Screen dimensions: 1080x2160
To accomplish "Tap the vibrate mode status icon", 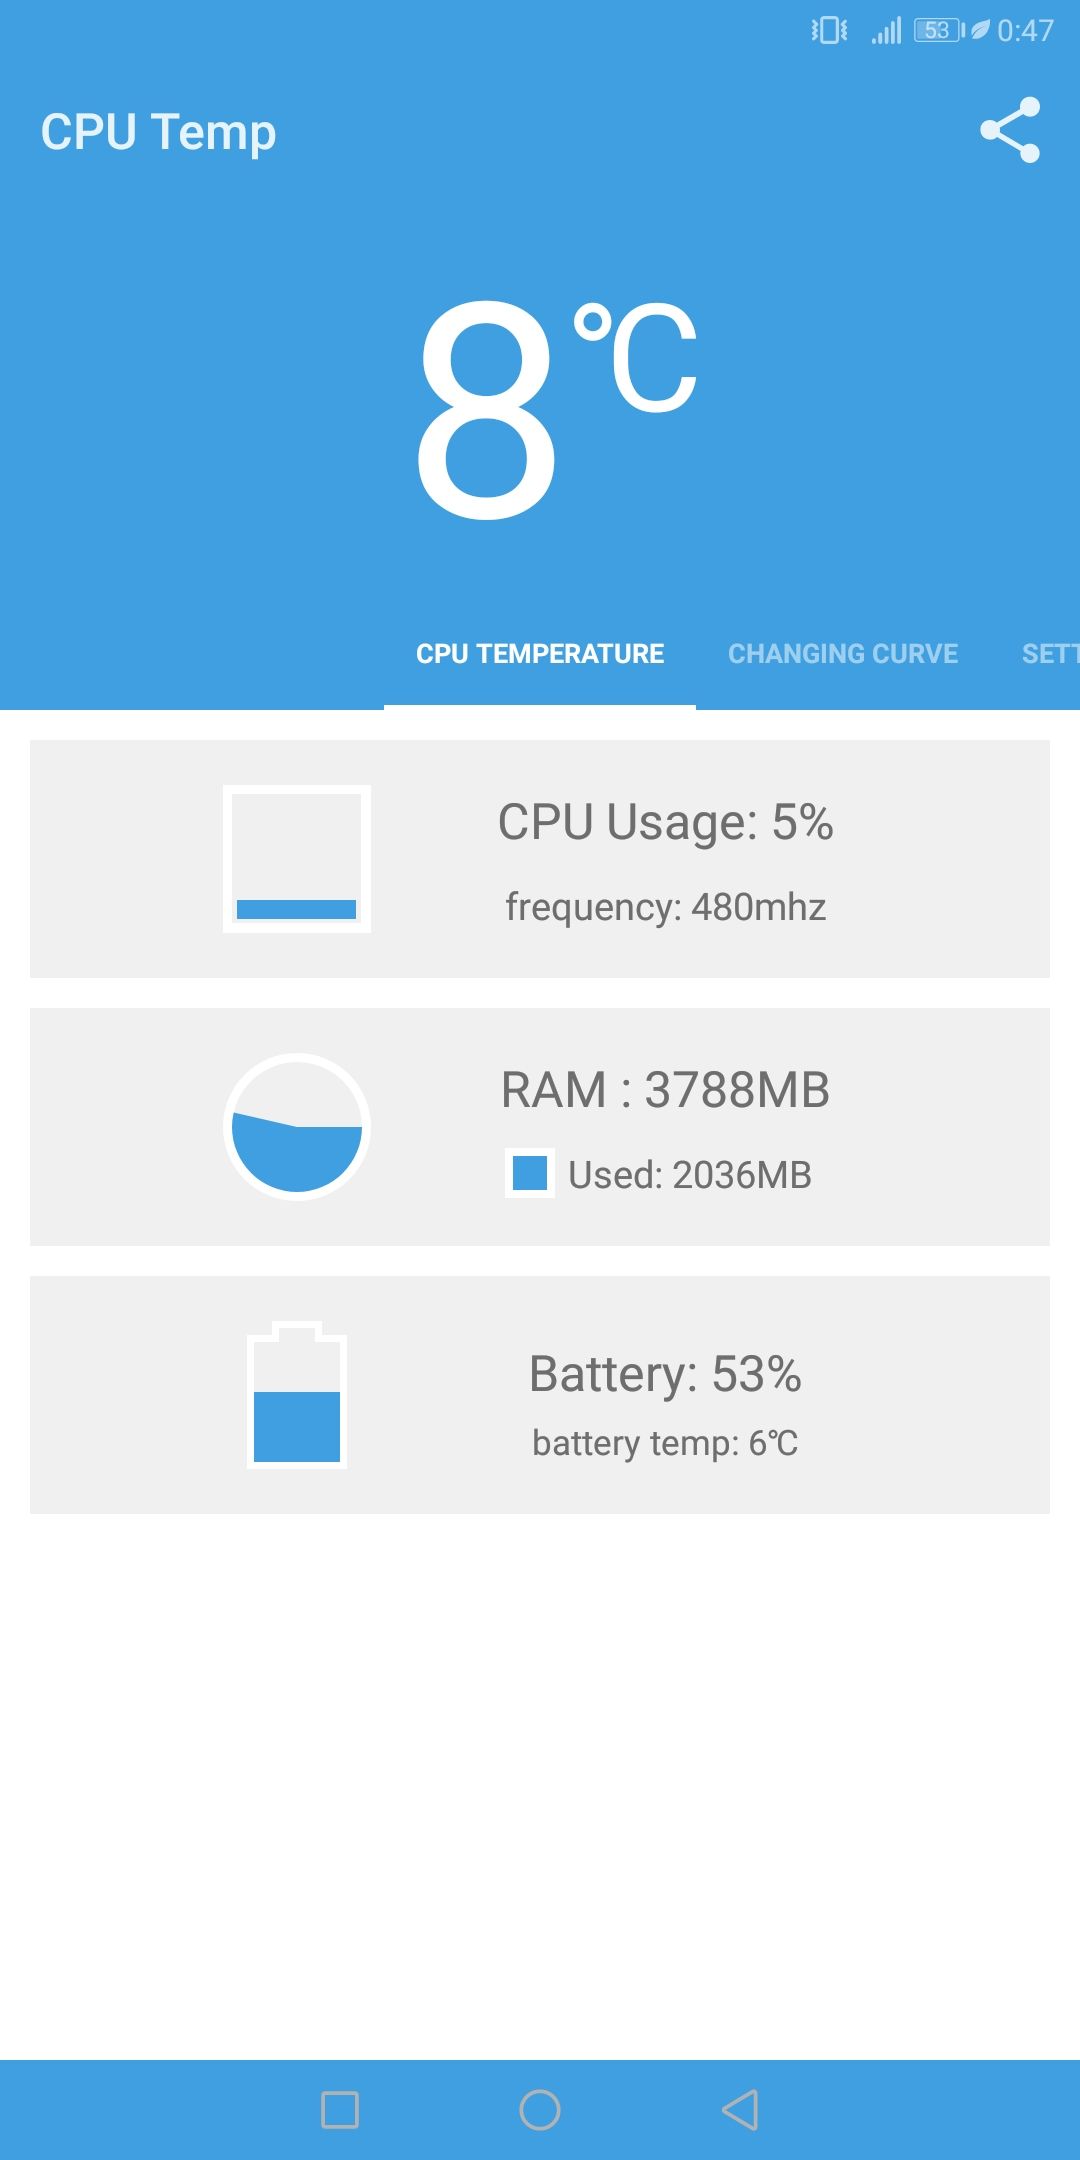I will (x=829, y=31).
